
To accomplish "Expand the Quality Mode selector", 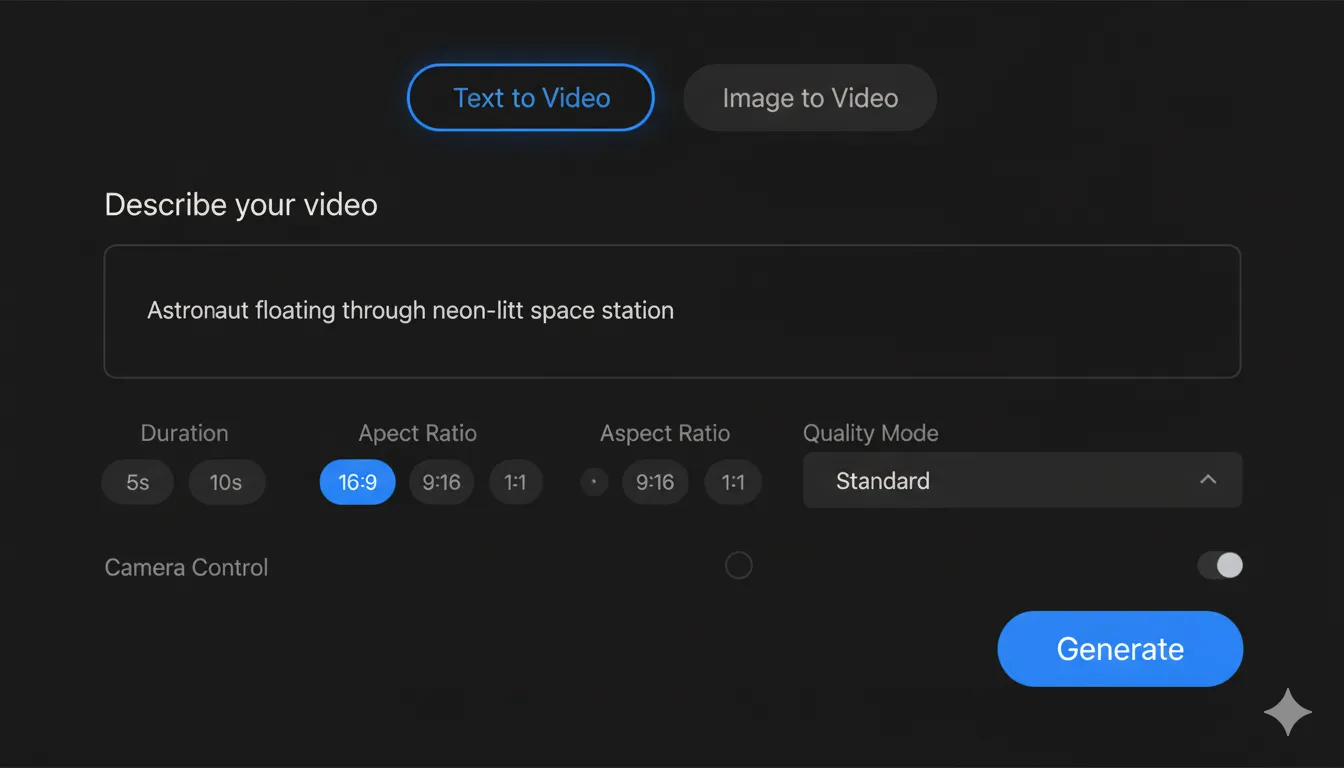I will click(x=1021, y=480).
